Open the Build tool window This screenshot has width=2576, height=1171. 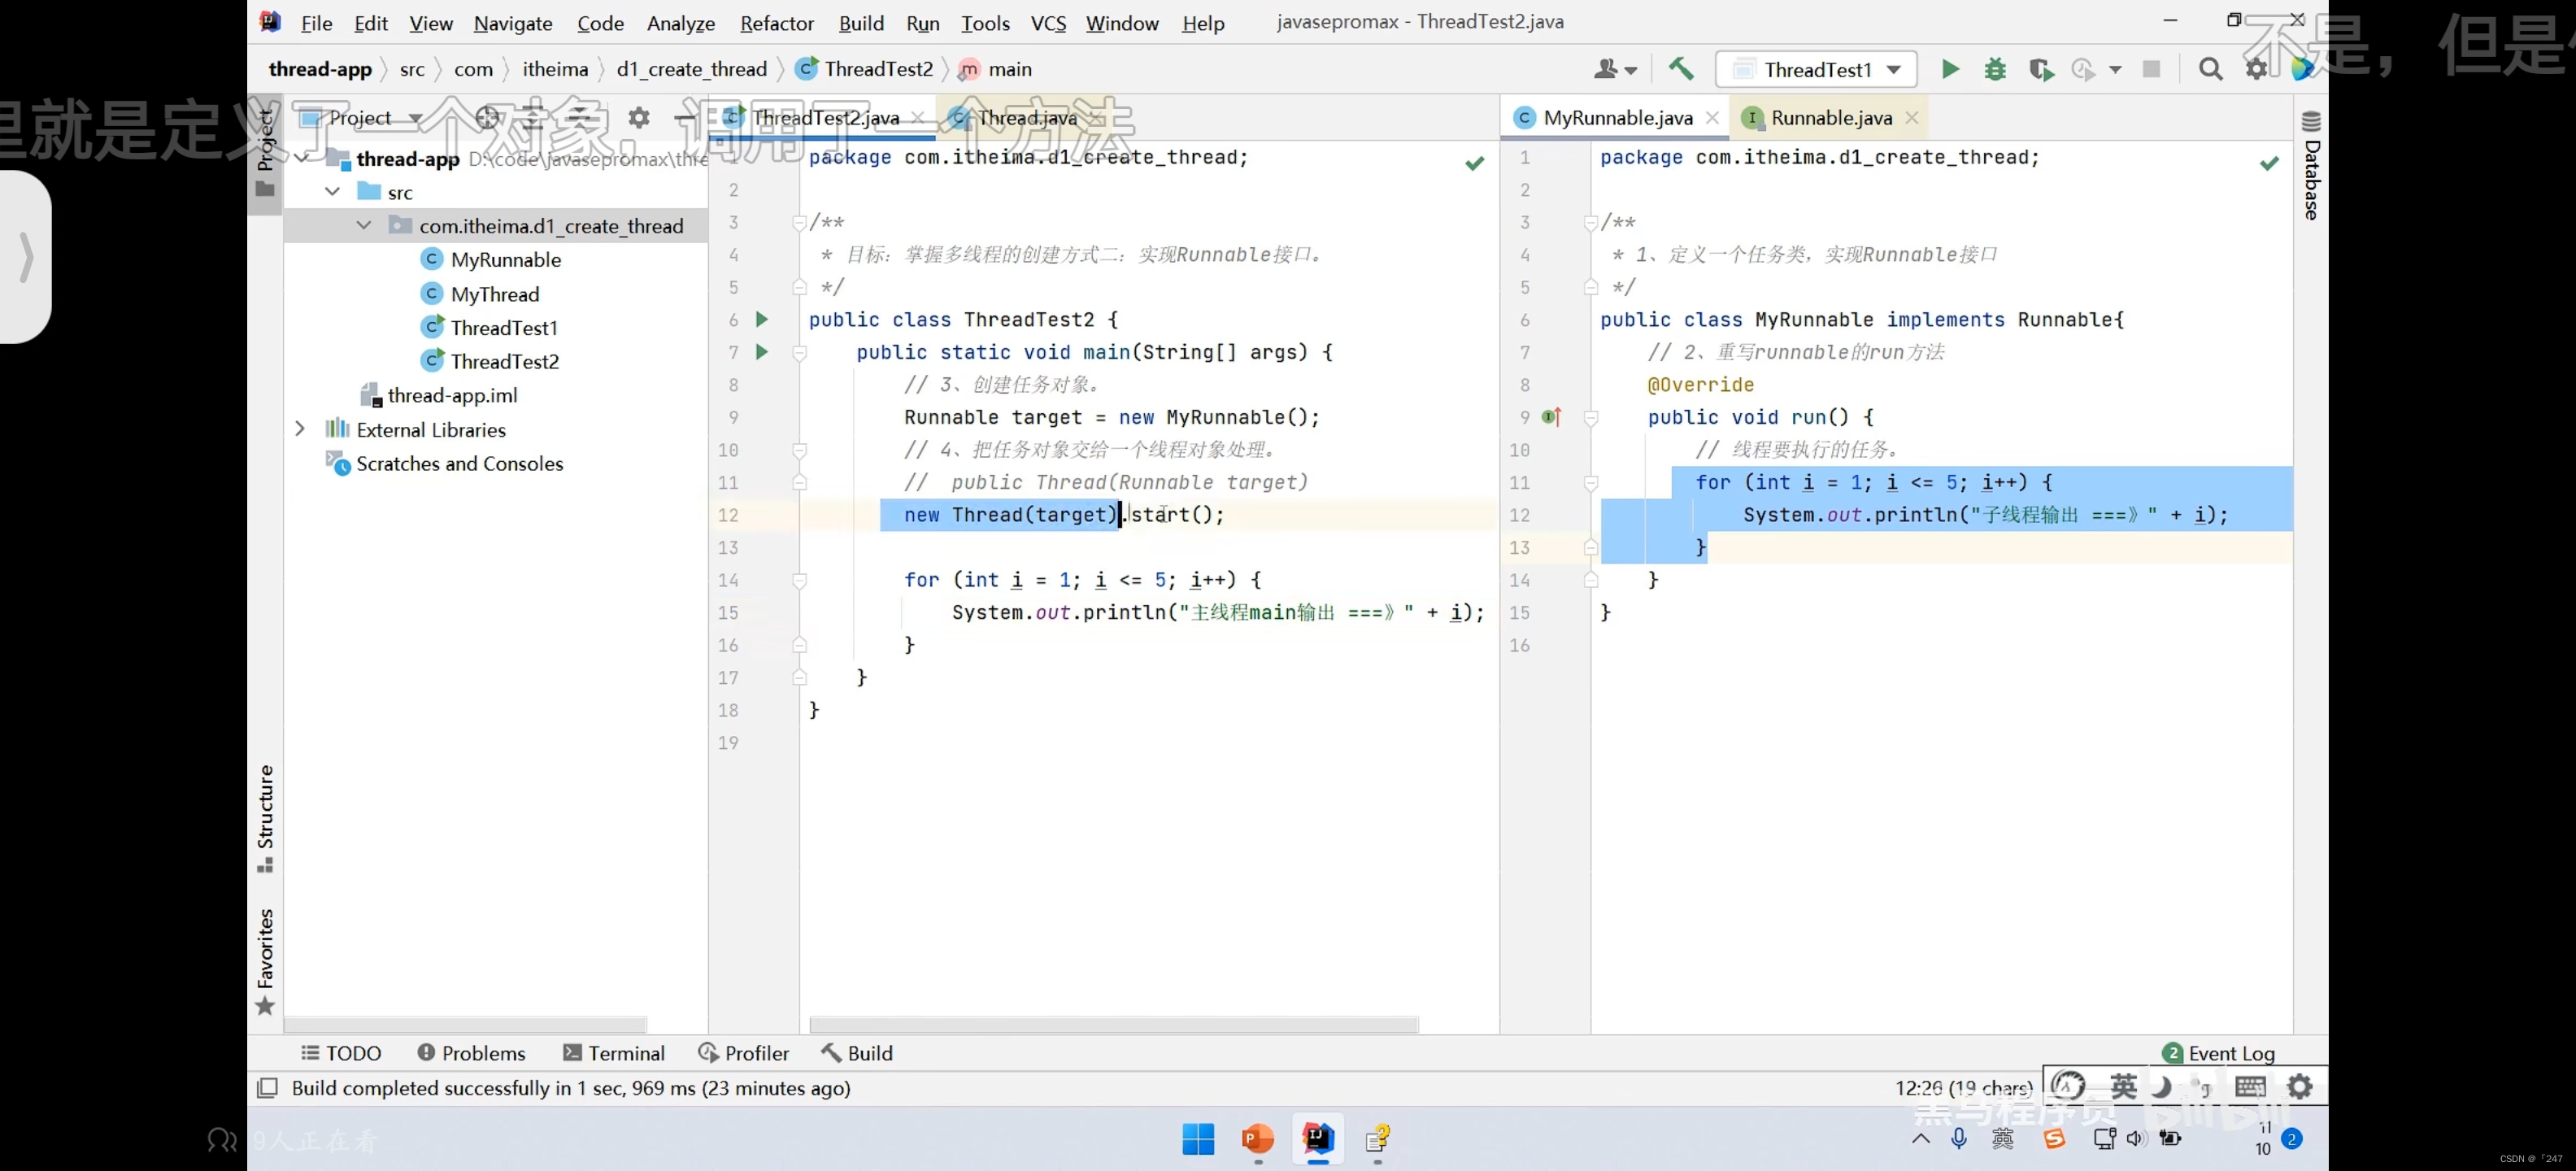857,1053
